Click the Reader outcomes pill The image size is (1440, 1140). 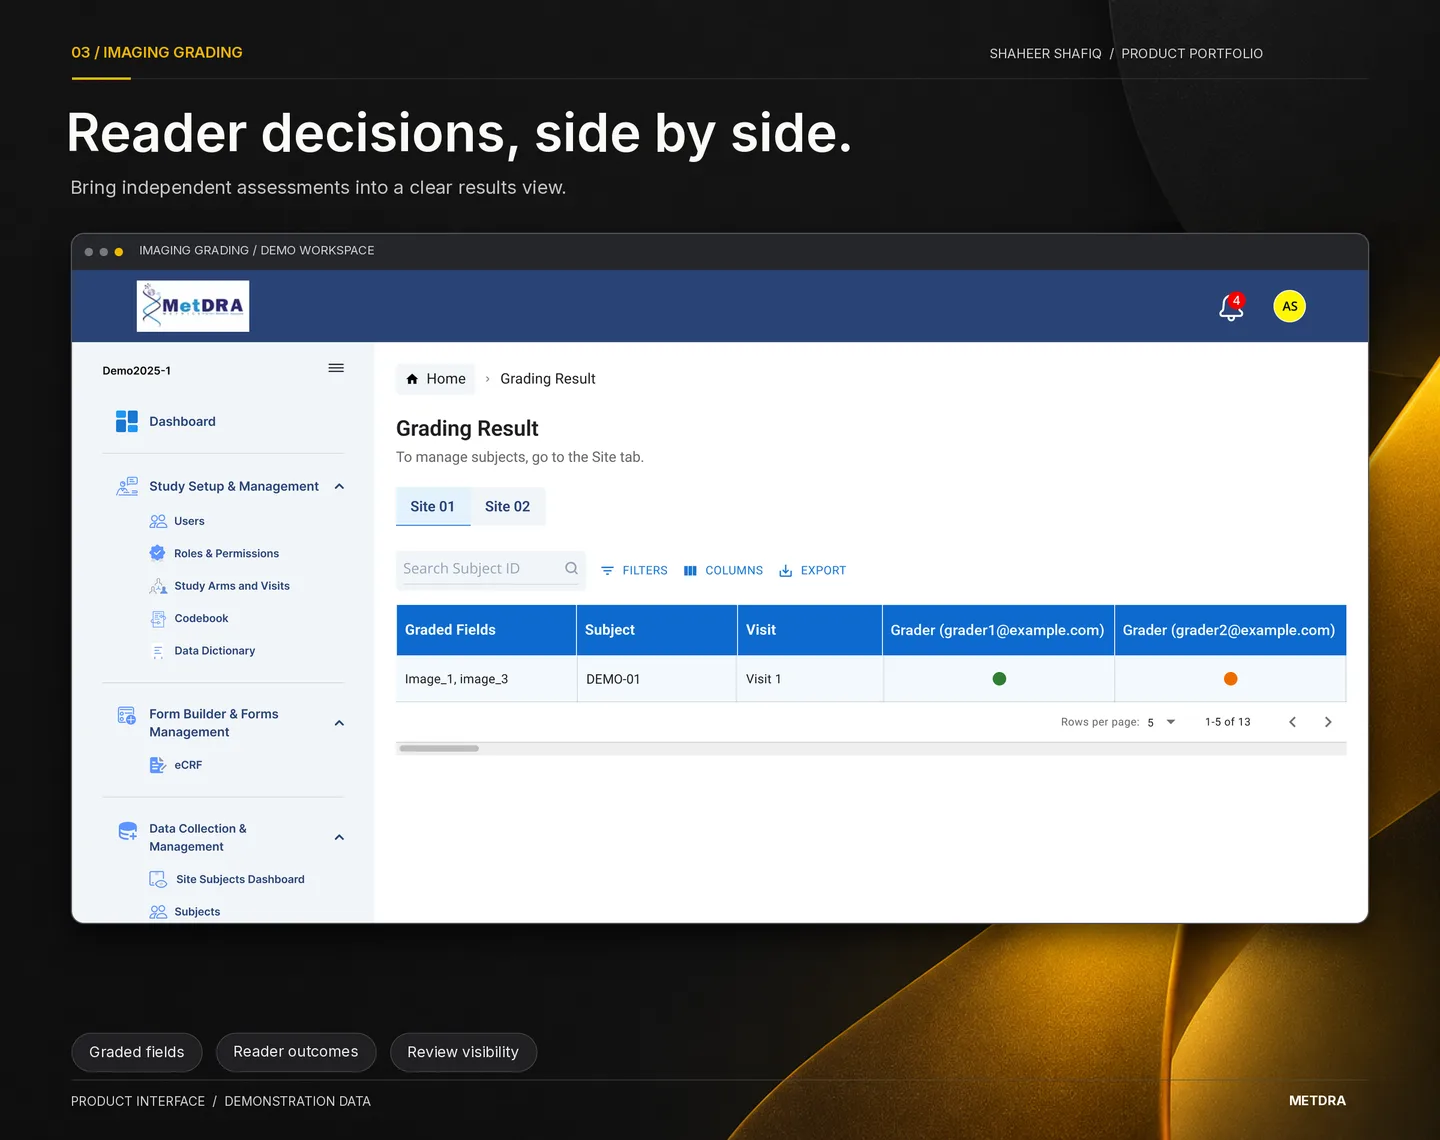point(296,1052)
